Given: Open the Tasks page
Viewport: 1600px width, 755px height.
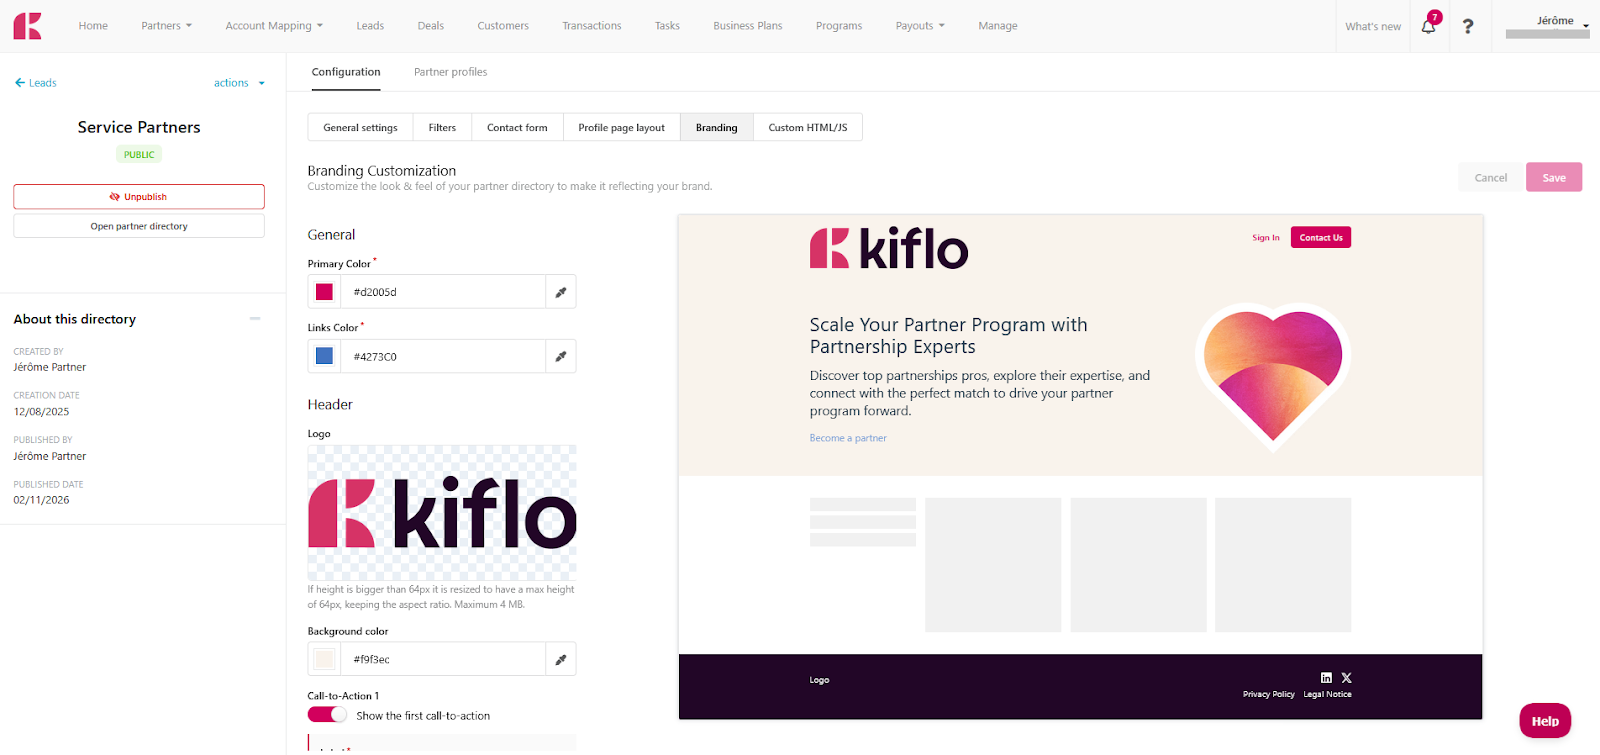Looking at the screenshot, I should click(x=667, y=26).
